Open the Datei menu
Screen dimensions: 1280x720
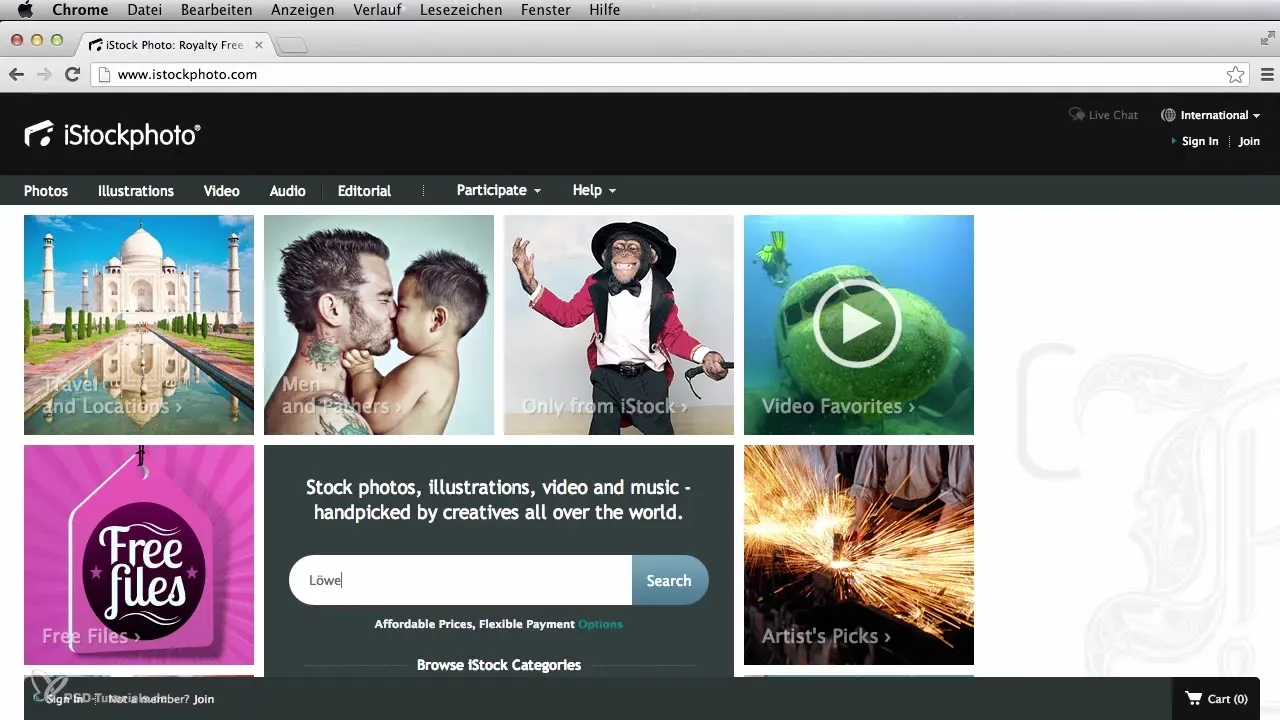(x=145, y=10)
